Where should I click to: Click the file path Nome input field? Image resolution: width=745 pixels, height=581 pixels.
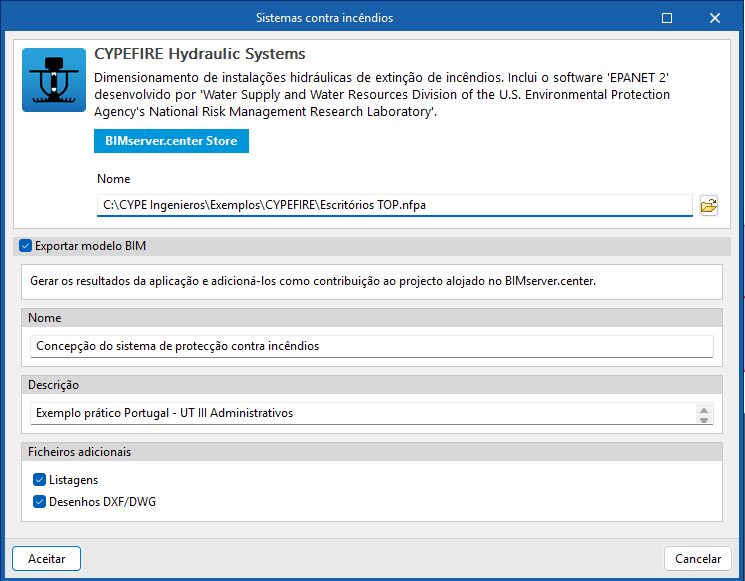(394, 205)
